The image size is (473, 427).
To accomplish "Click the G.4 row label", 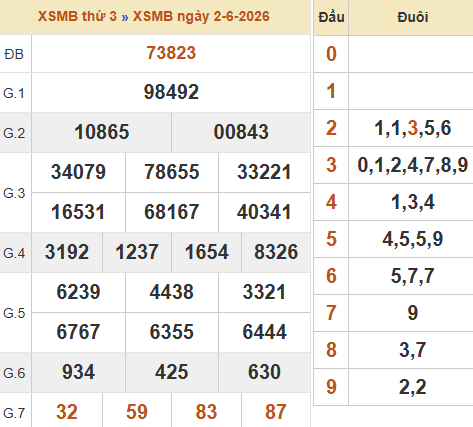I will coord(14,253).
